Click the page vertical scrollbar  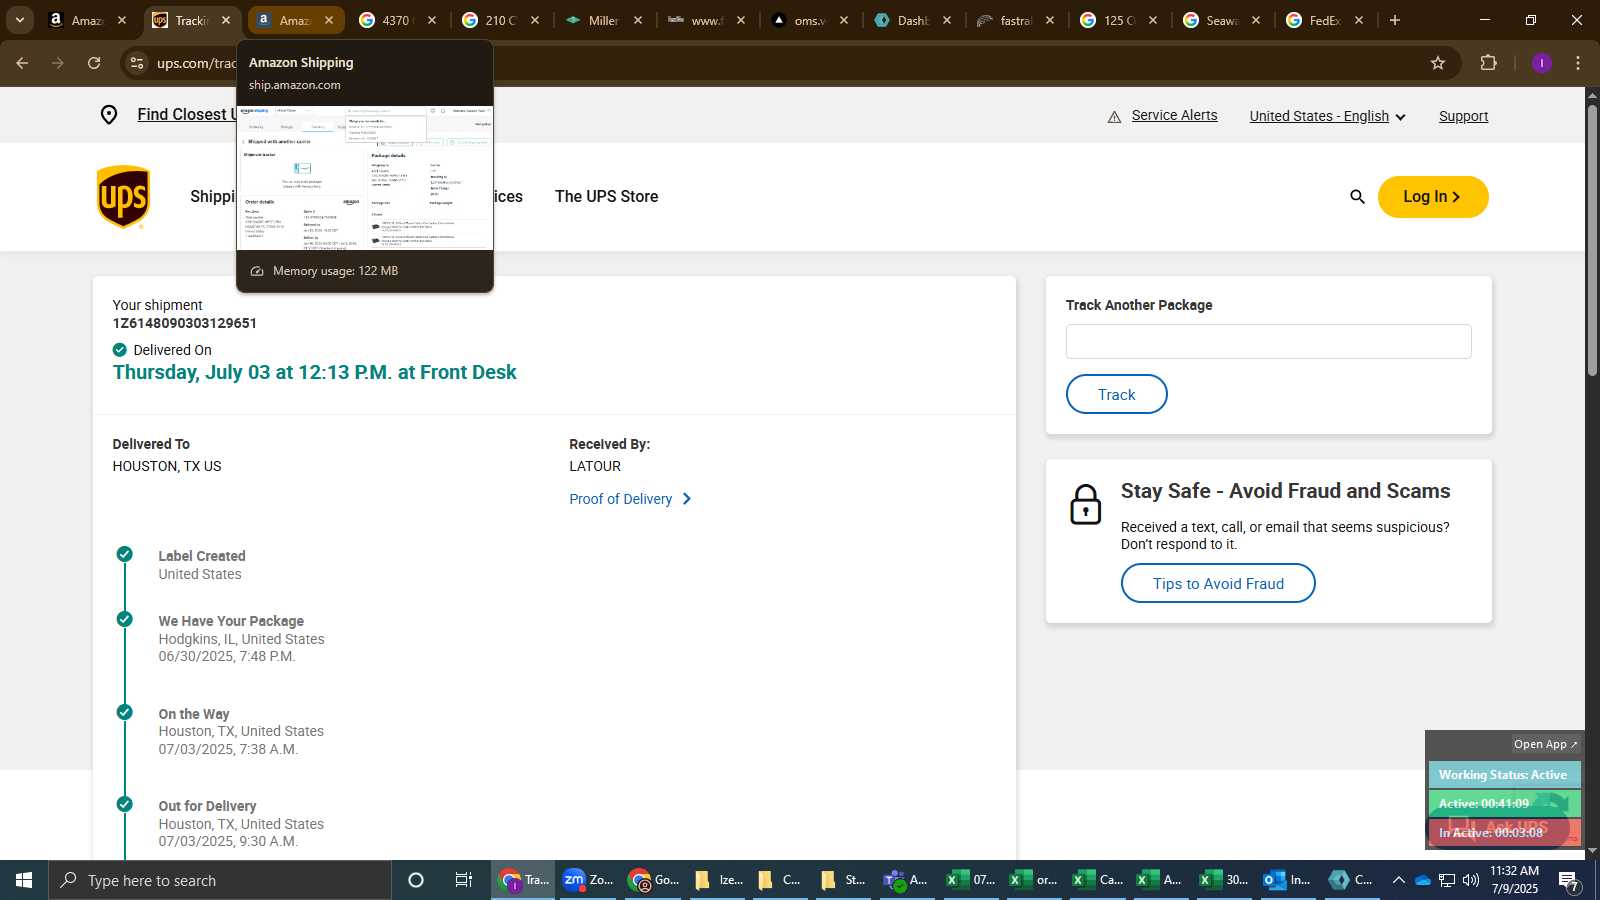coord(1592,240)
